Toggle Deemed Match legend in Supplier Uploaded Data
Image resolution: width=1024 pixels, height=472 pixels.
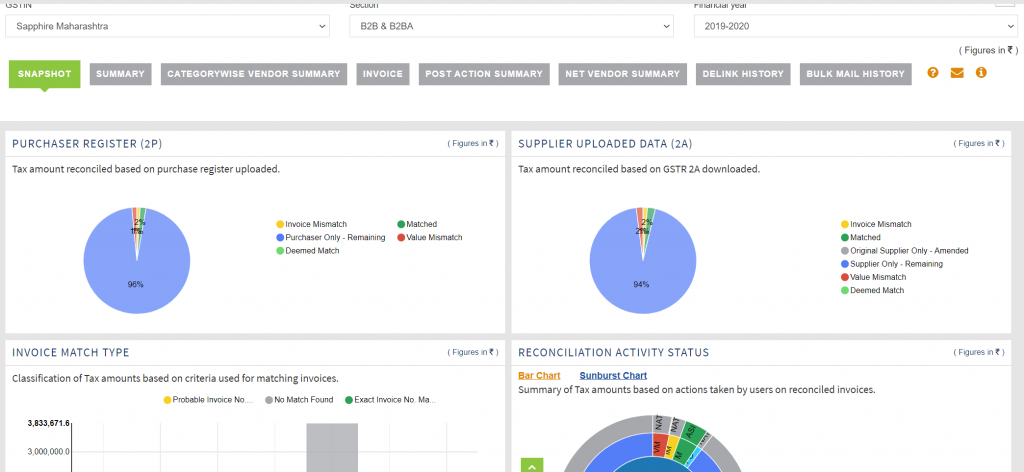872,291
